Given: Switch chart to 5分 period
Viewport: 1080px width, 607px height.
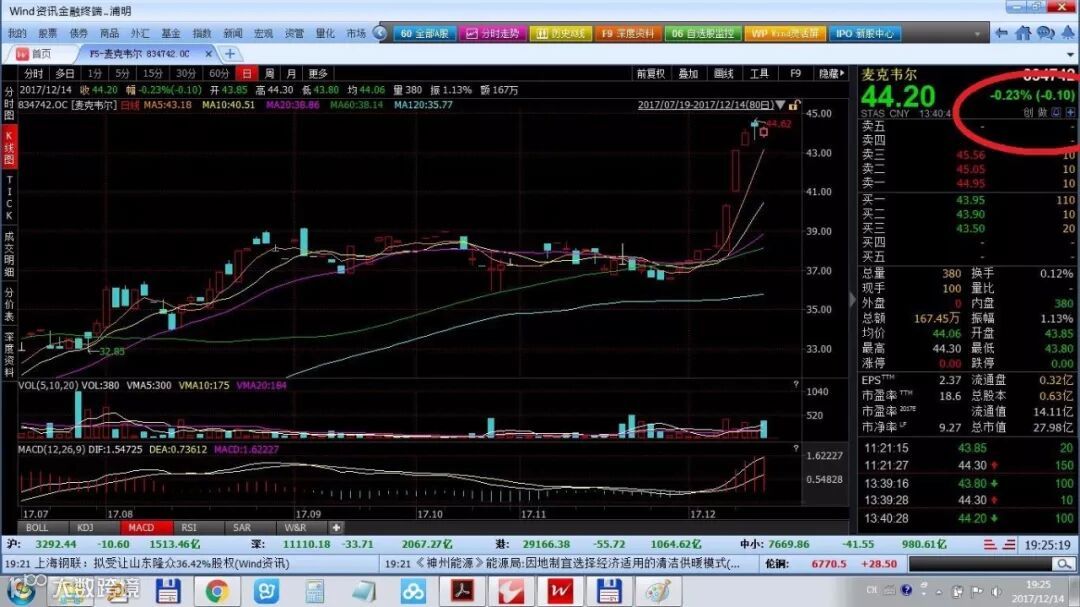Looking at the screenshot, I should [x=123, y=74].
